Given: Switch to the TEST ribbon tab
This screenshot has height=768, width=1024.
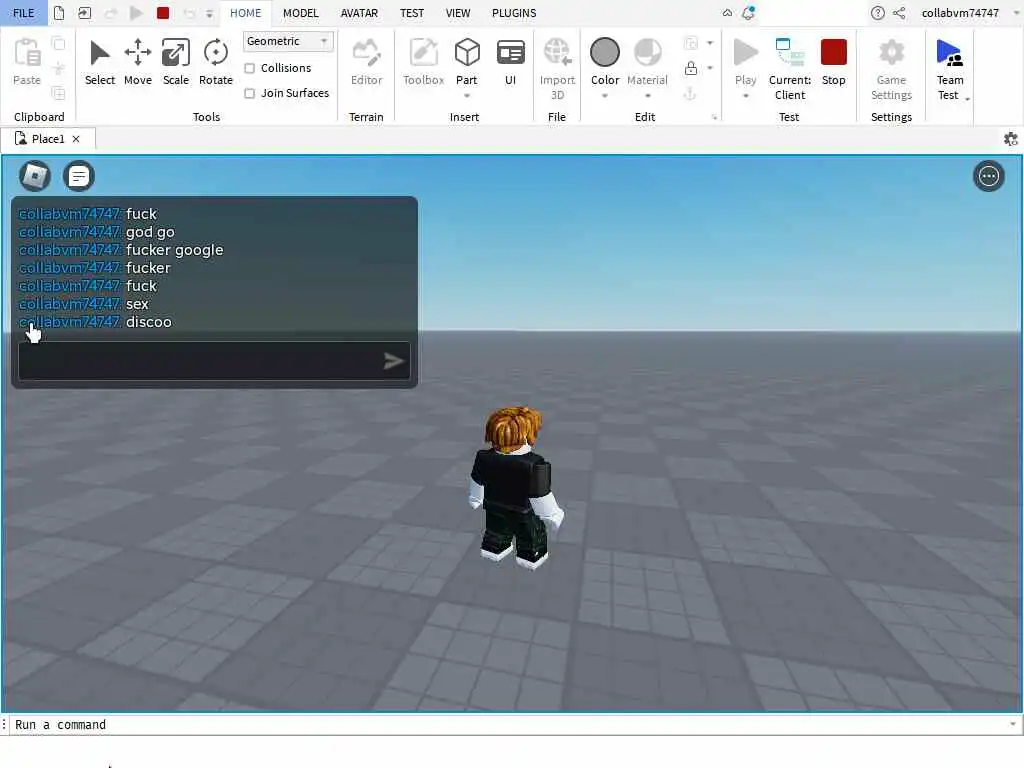Looking at the screenshot, I should [411, 13].
